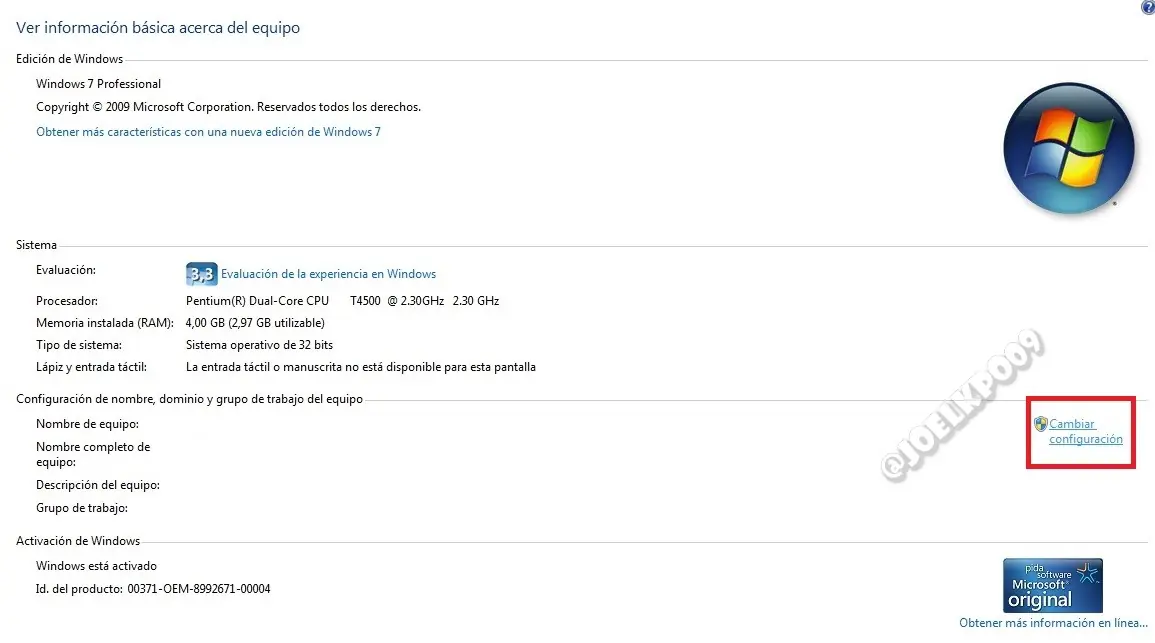Open the help question mark icon

tap(1148, 7)
